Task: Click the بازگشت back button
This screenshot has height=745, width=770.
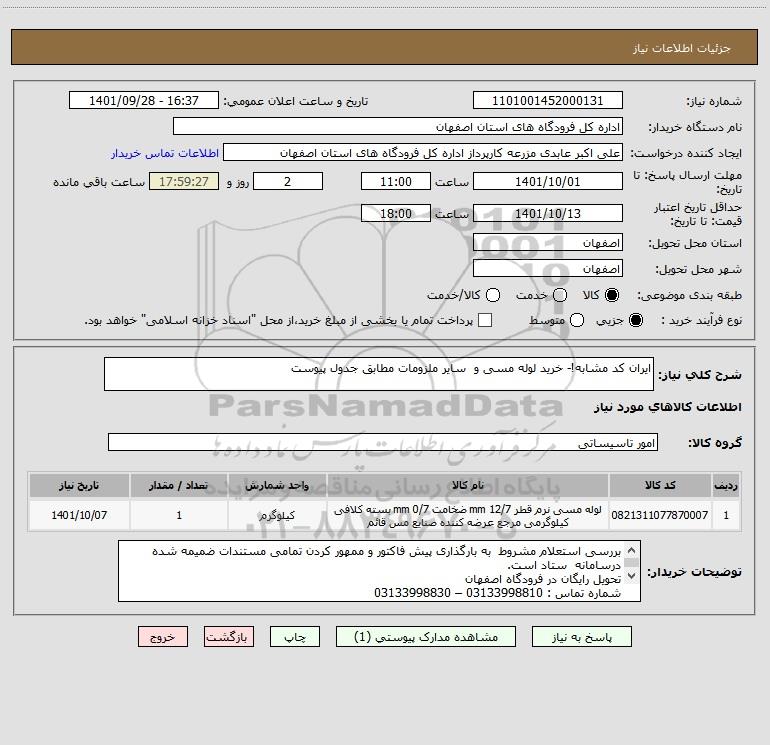Action: [x=229, y=637]
